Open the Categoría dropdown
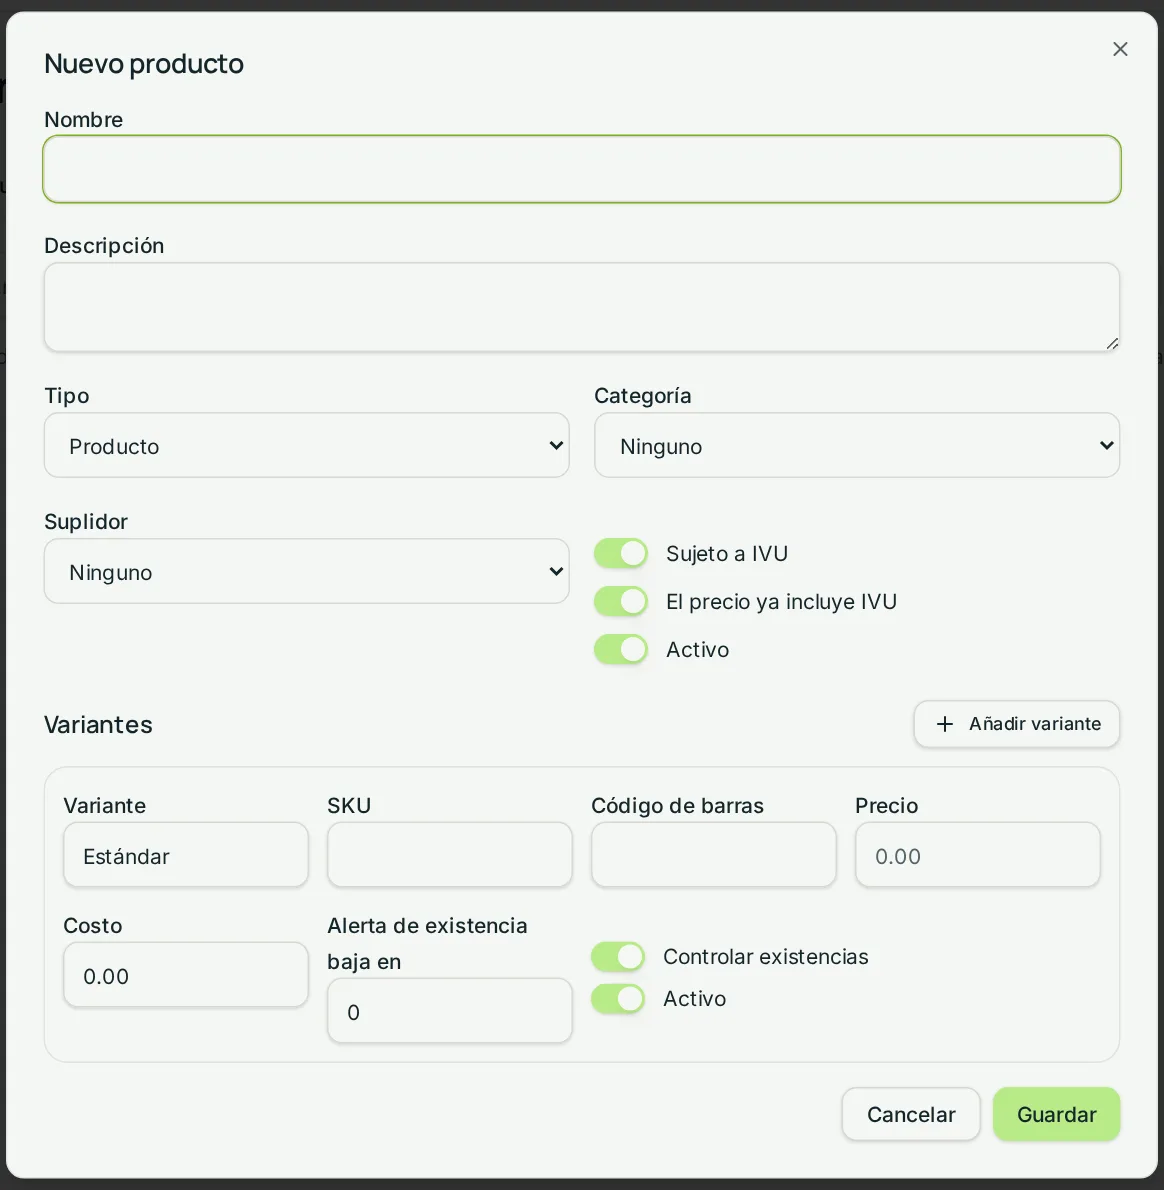 coord(857,445)
